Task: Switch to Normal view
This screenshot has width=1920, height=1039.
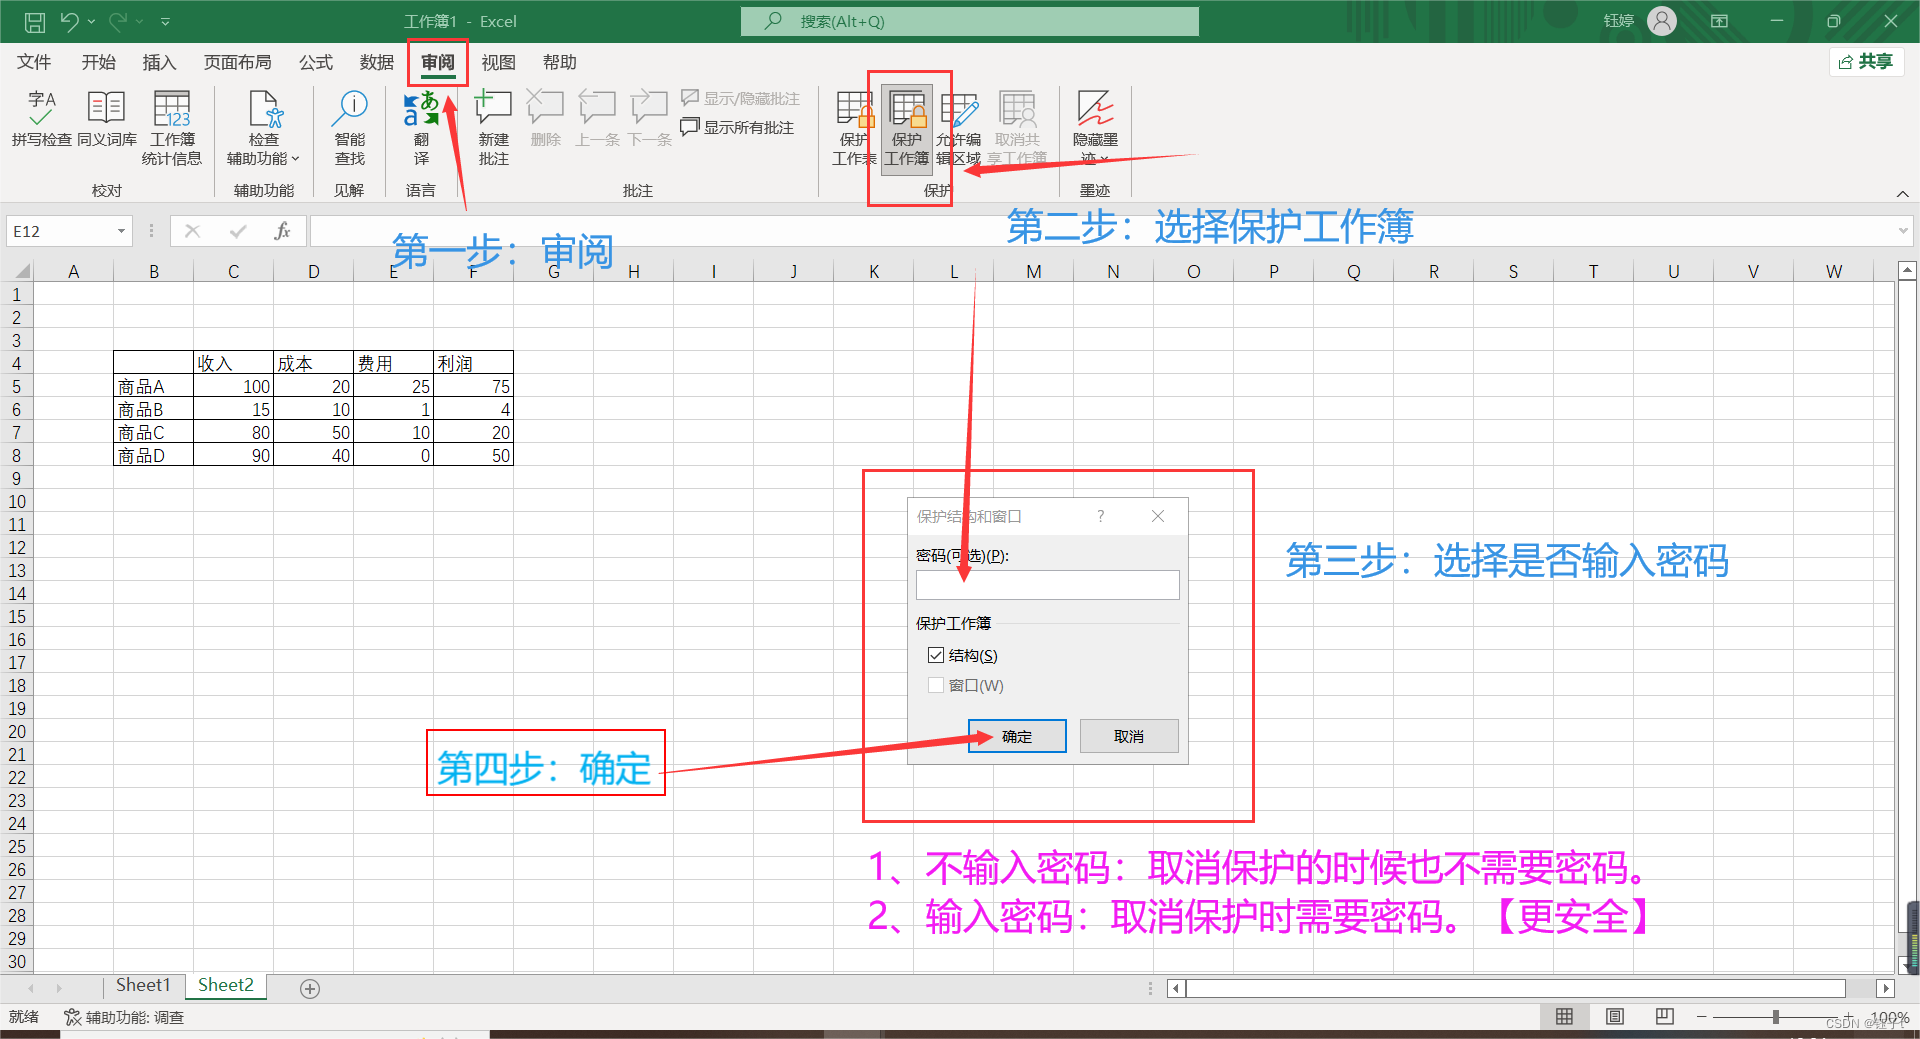Action: (1564, 1016)
